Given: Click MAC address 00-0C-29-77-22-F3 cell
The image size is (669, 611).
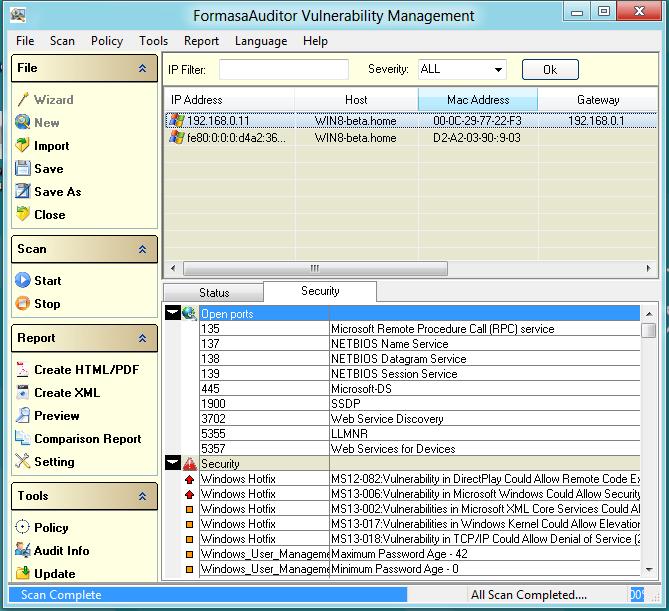Looking at the screenshot, I should [477, 121].
